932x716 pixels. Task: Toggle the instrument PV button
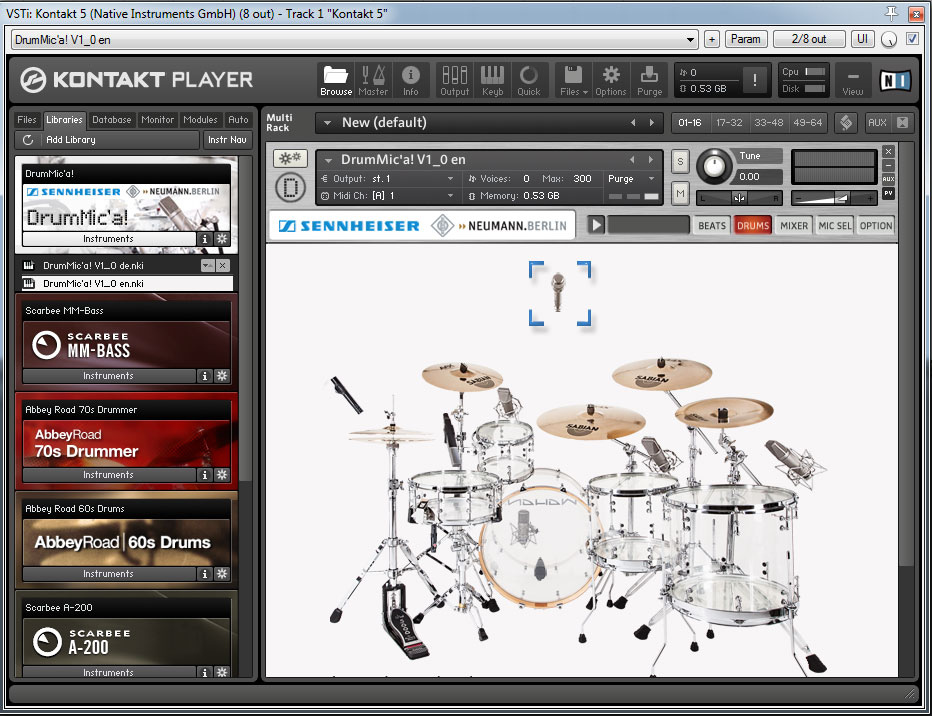point(888,193)
